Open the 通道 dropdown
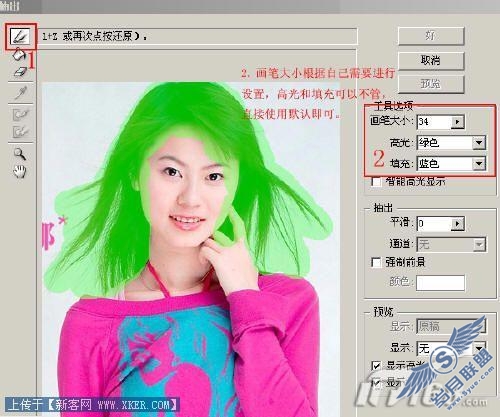Screen dimensions: 500x417 tap(452, 245)
